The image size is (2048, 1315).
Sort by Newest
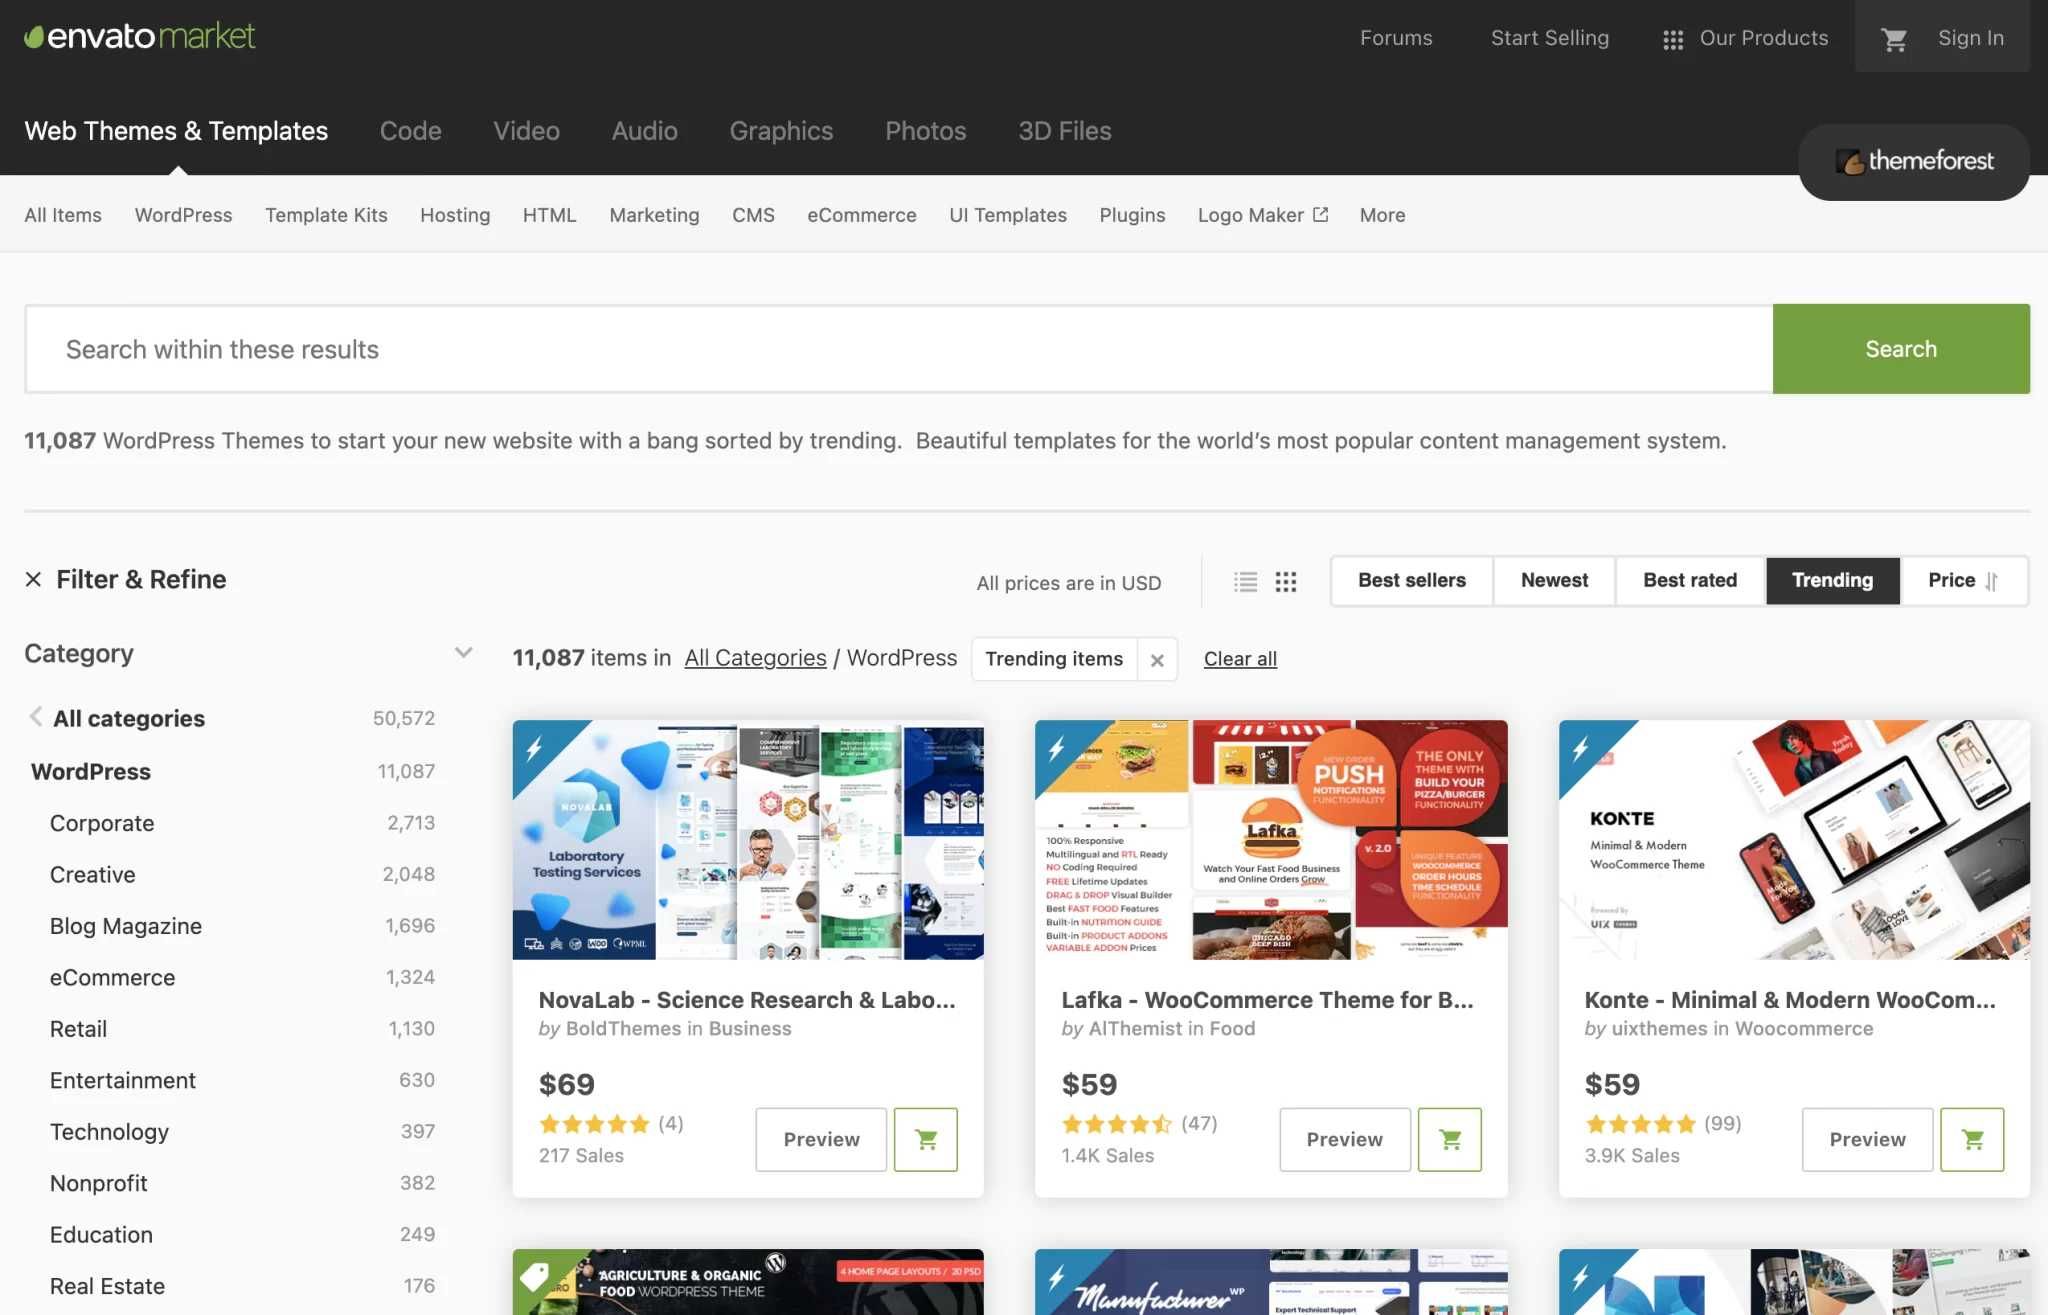(1554, 581)
